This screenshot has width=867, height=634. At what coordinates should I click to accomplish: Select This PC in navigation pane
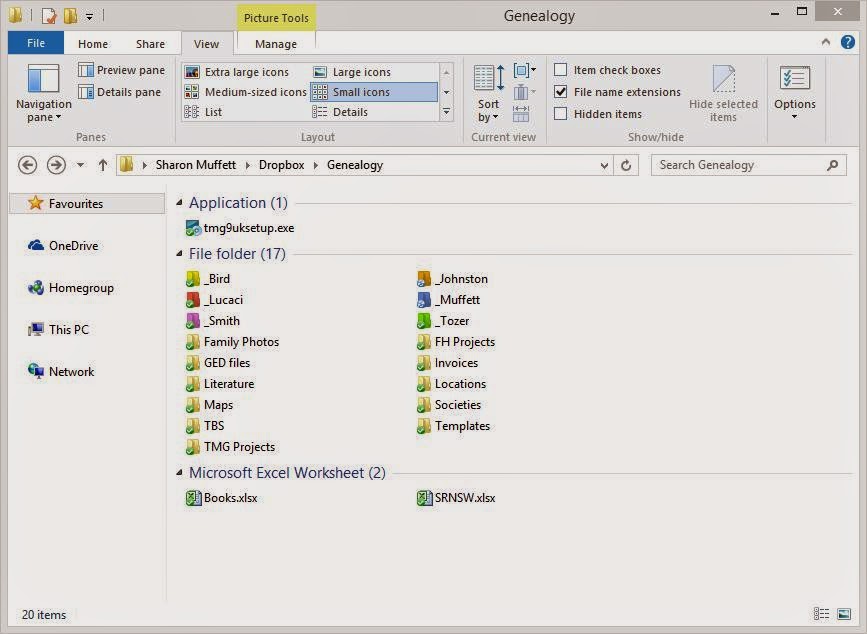point(58,329)
